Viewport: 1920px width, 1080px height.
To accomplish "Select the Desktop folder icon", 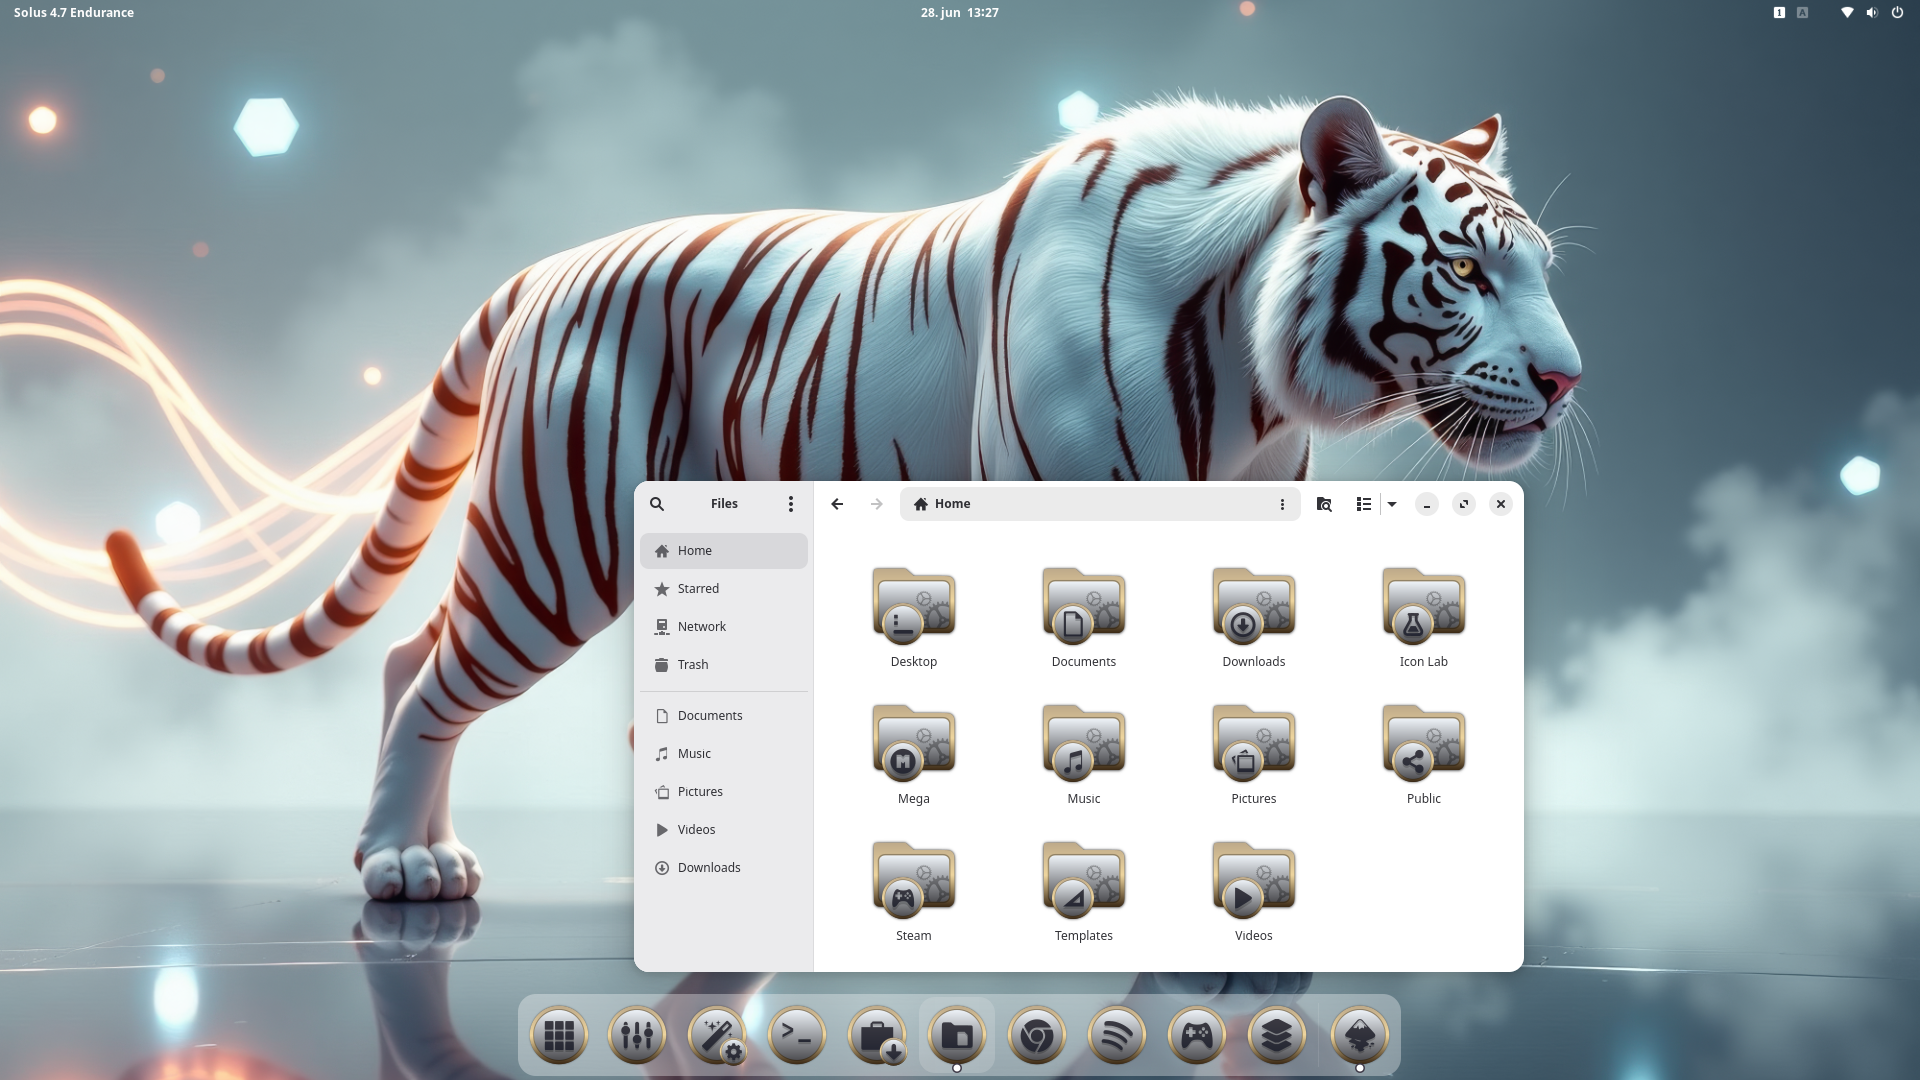I will pos(914,606).
